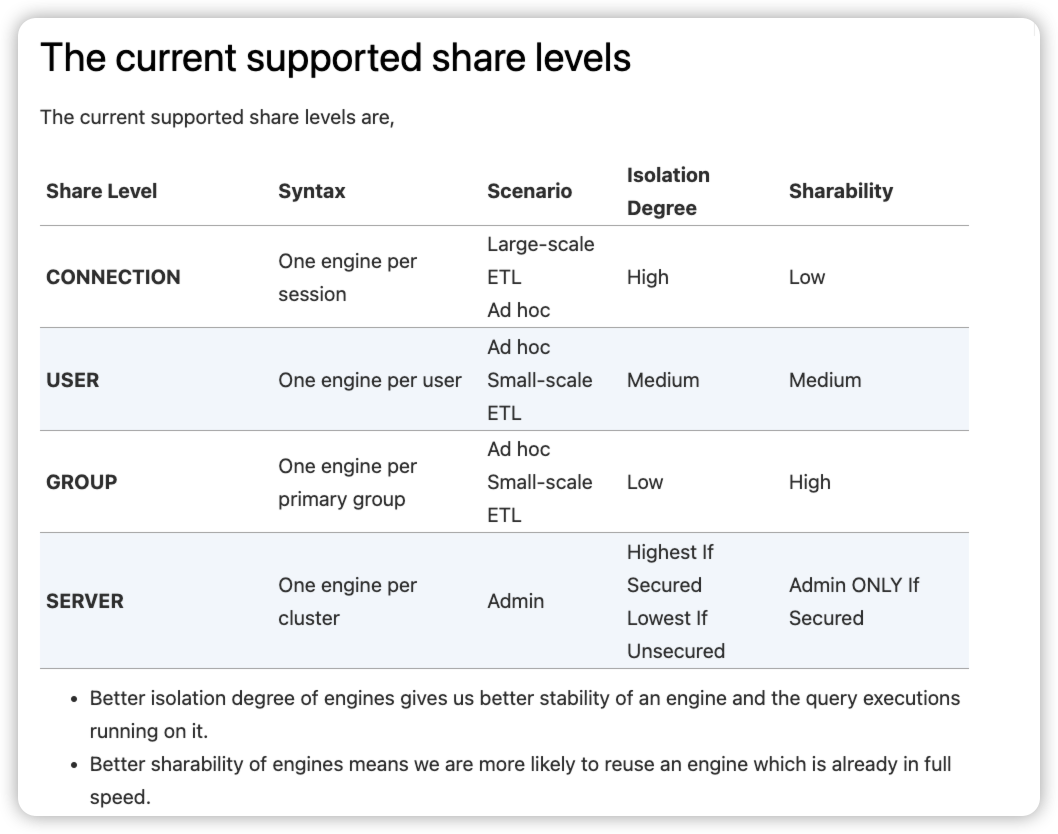Click the "Sharability" column header
1058x834 pixels.
(x=840, y=191)
